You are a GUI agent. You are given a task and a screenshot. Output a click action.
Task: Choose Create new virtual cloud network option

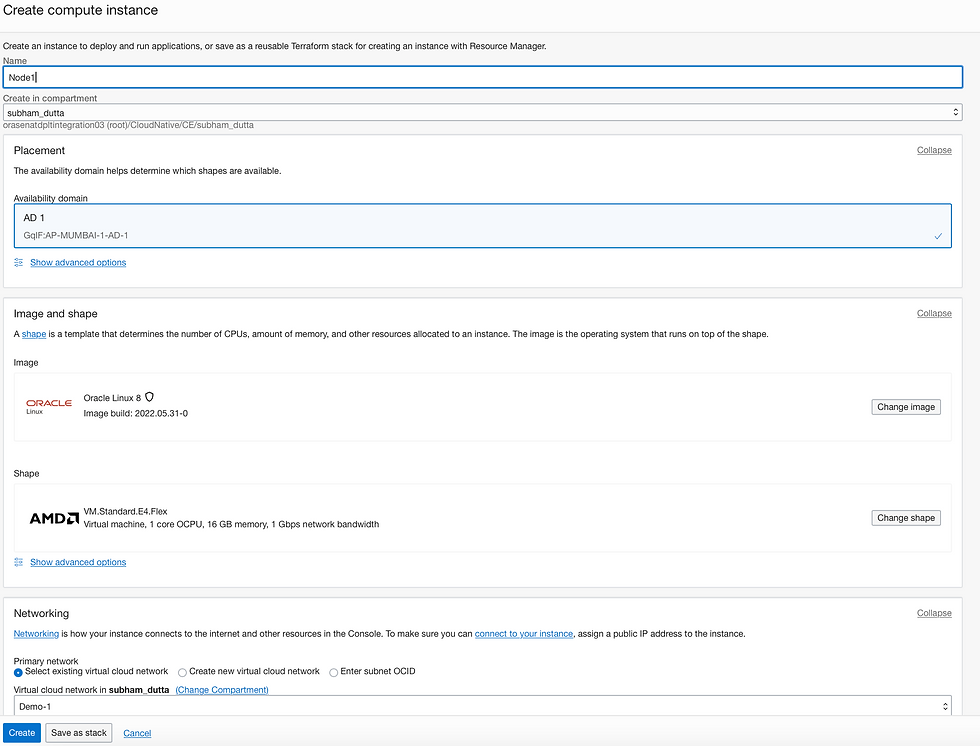tap(182, 672)
